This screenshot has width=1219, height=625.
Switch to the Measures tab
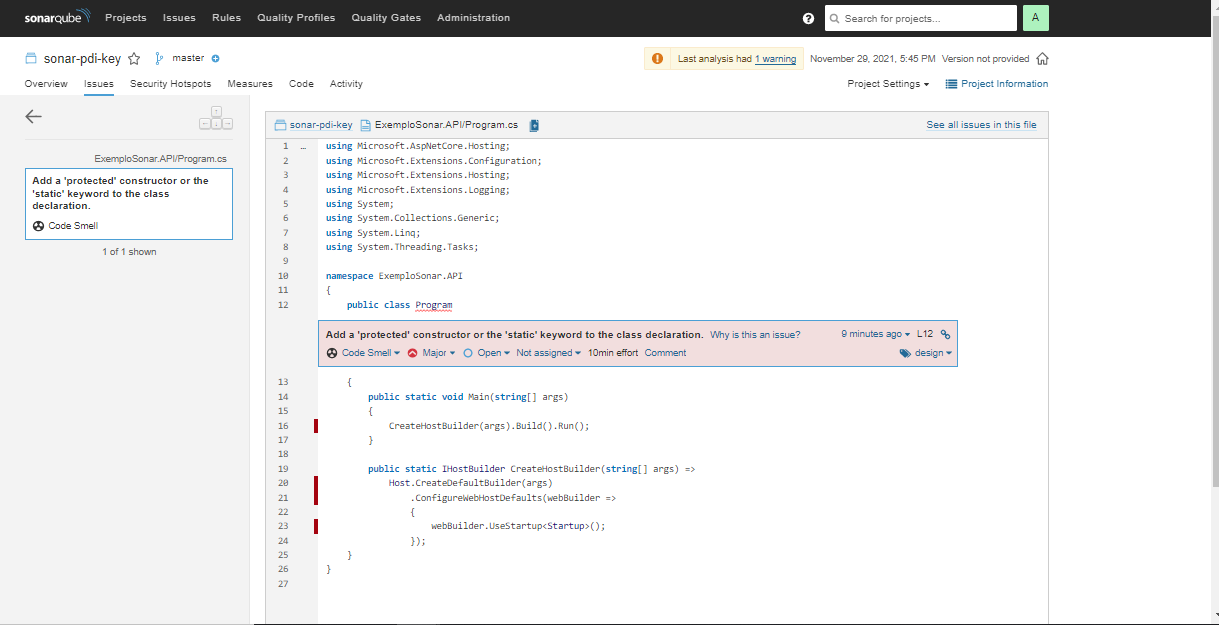click(250, 84)
